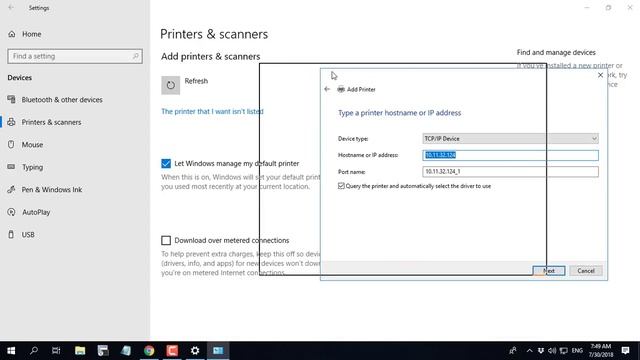Click the Find a setting search box
Viewport: 640px width, 360px height.
click(75, 56)
